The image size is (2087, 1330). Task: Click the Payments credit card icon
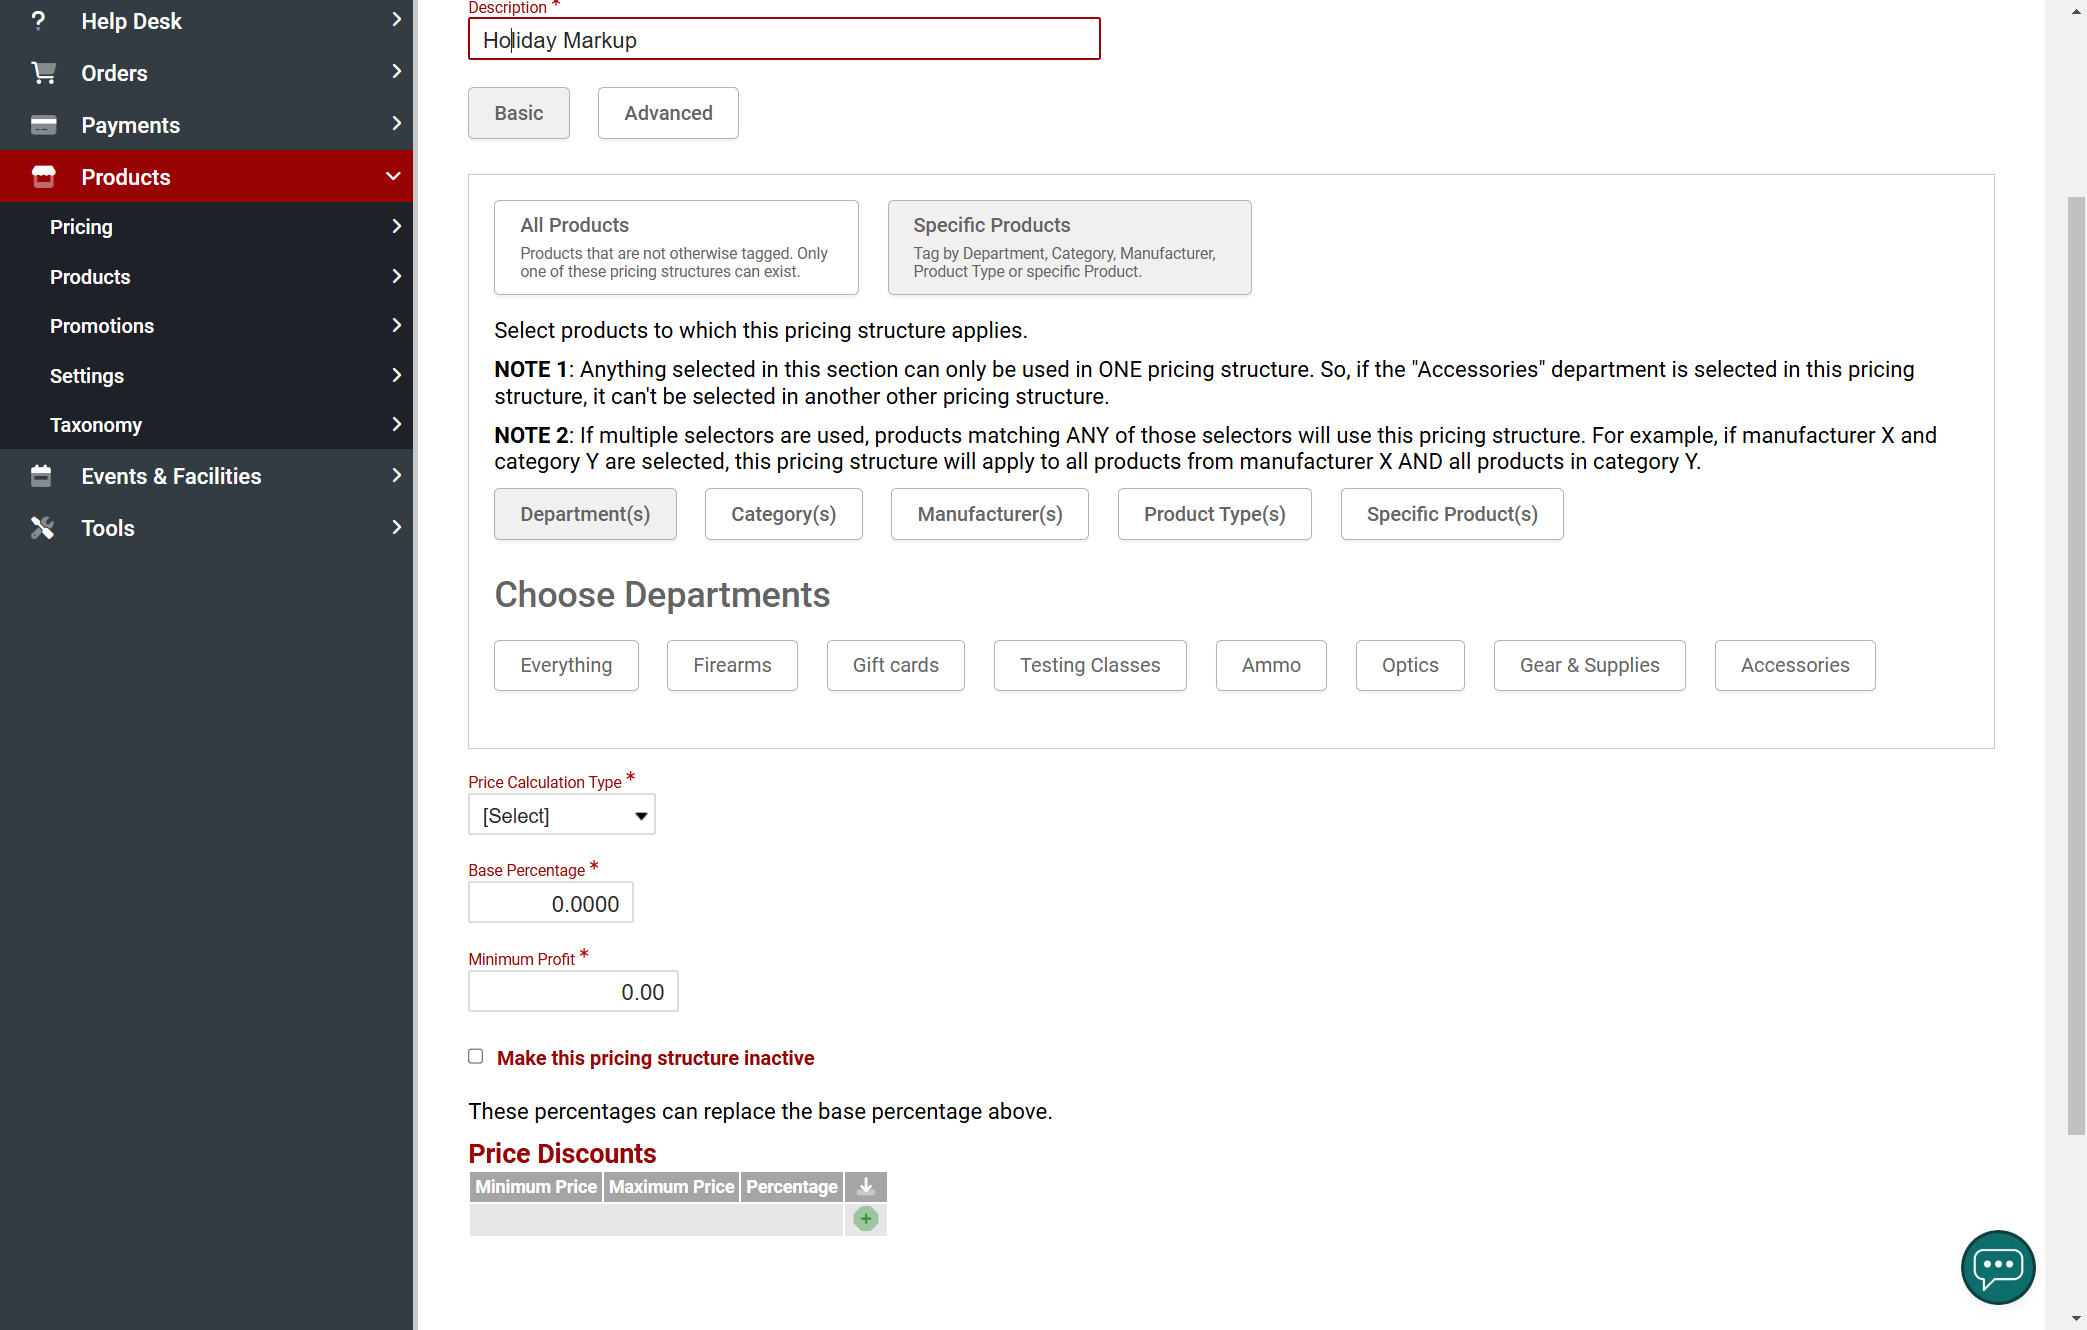(43, 125)
